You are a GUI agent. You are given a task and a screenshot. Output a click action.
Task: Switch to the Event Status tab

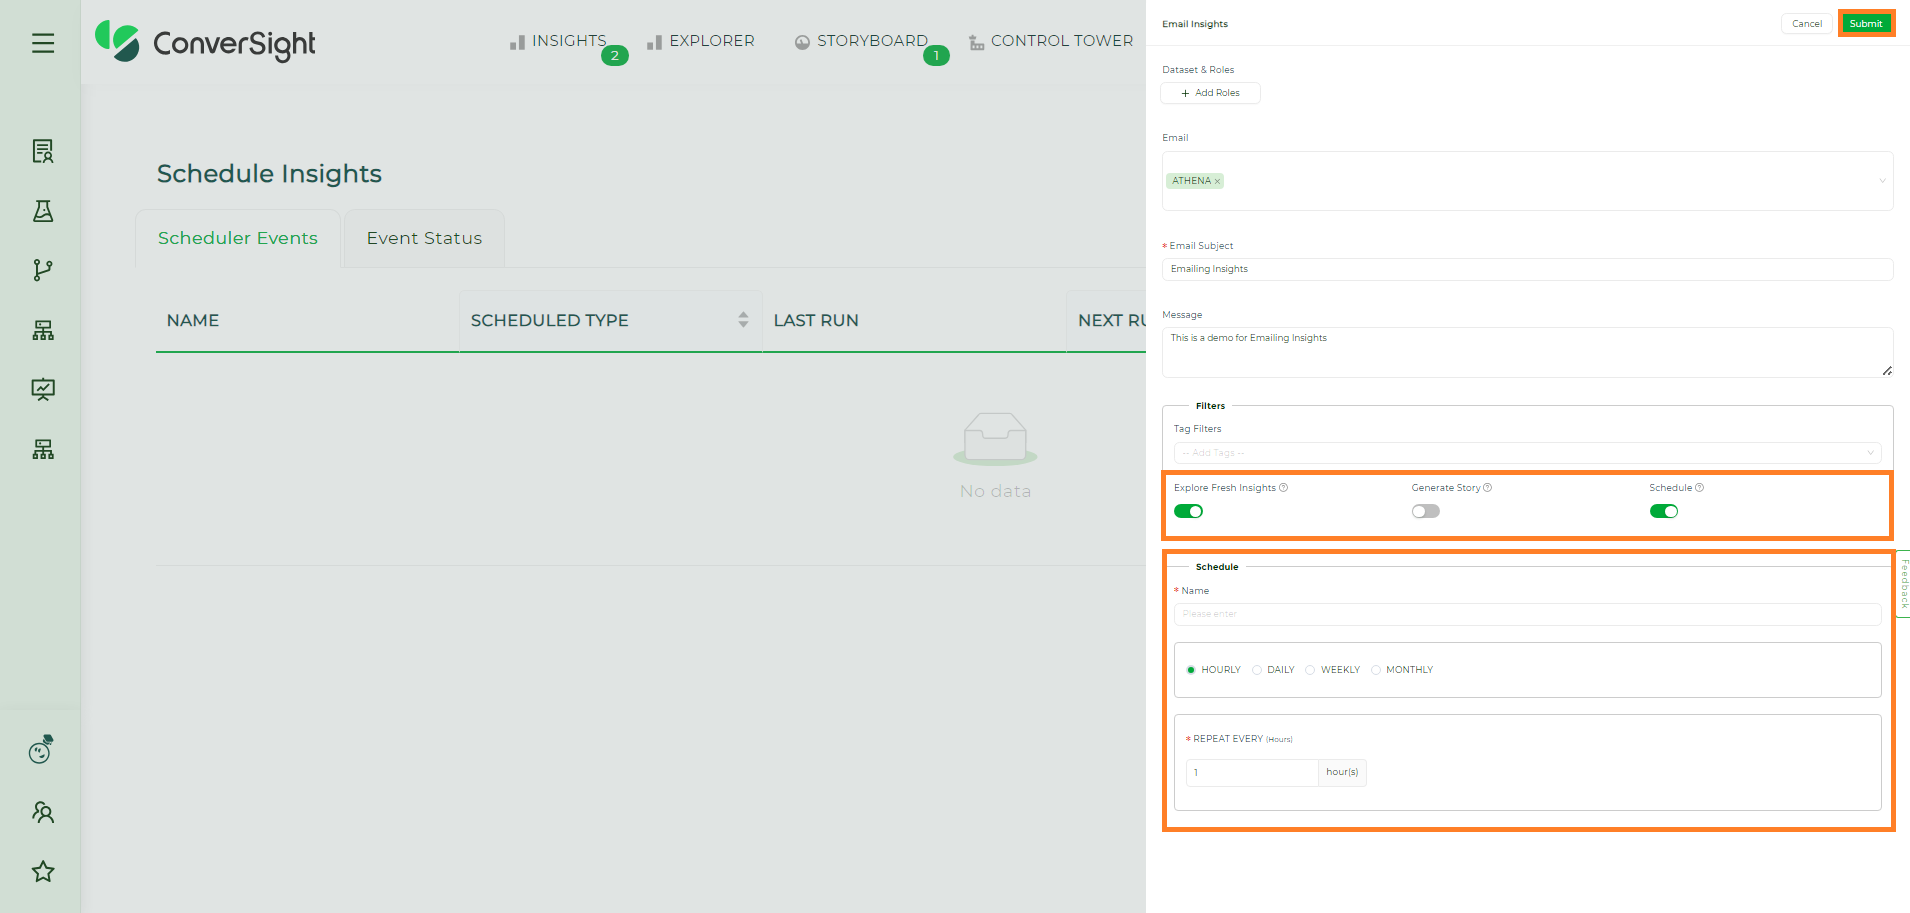pyautogui.click(x=424, y=238)
